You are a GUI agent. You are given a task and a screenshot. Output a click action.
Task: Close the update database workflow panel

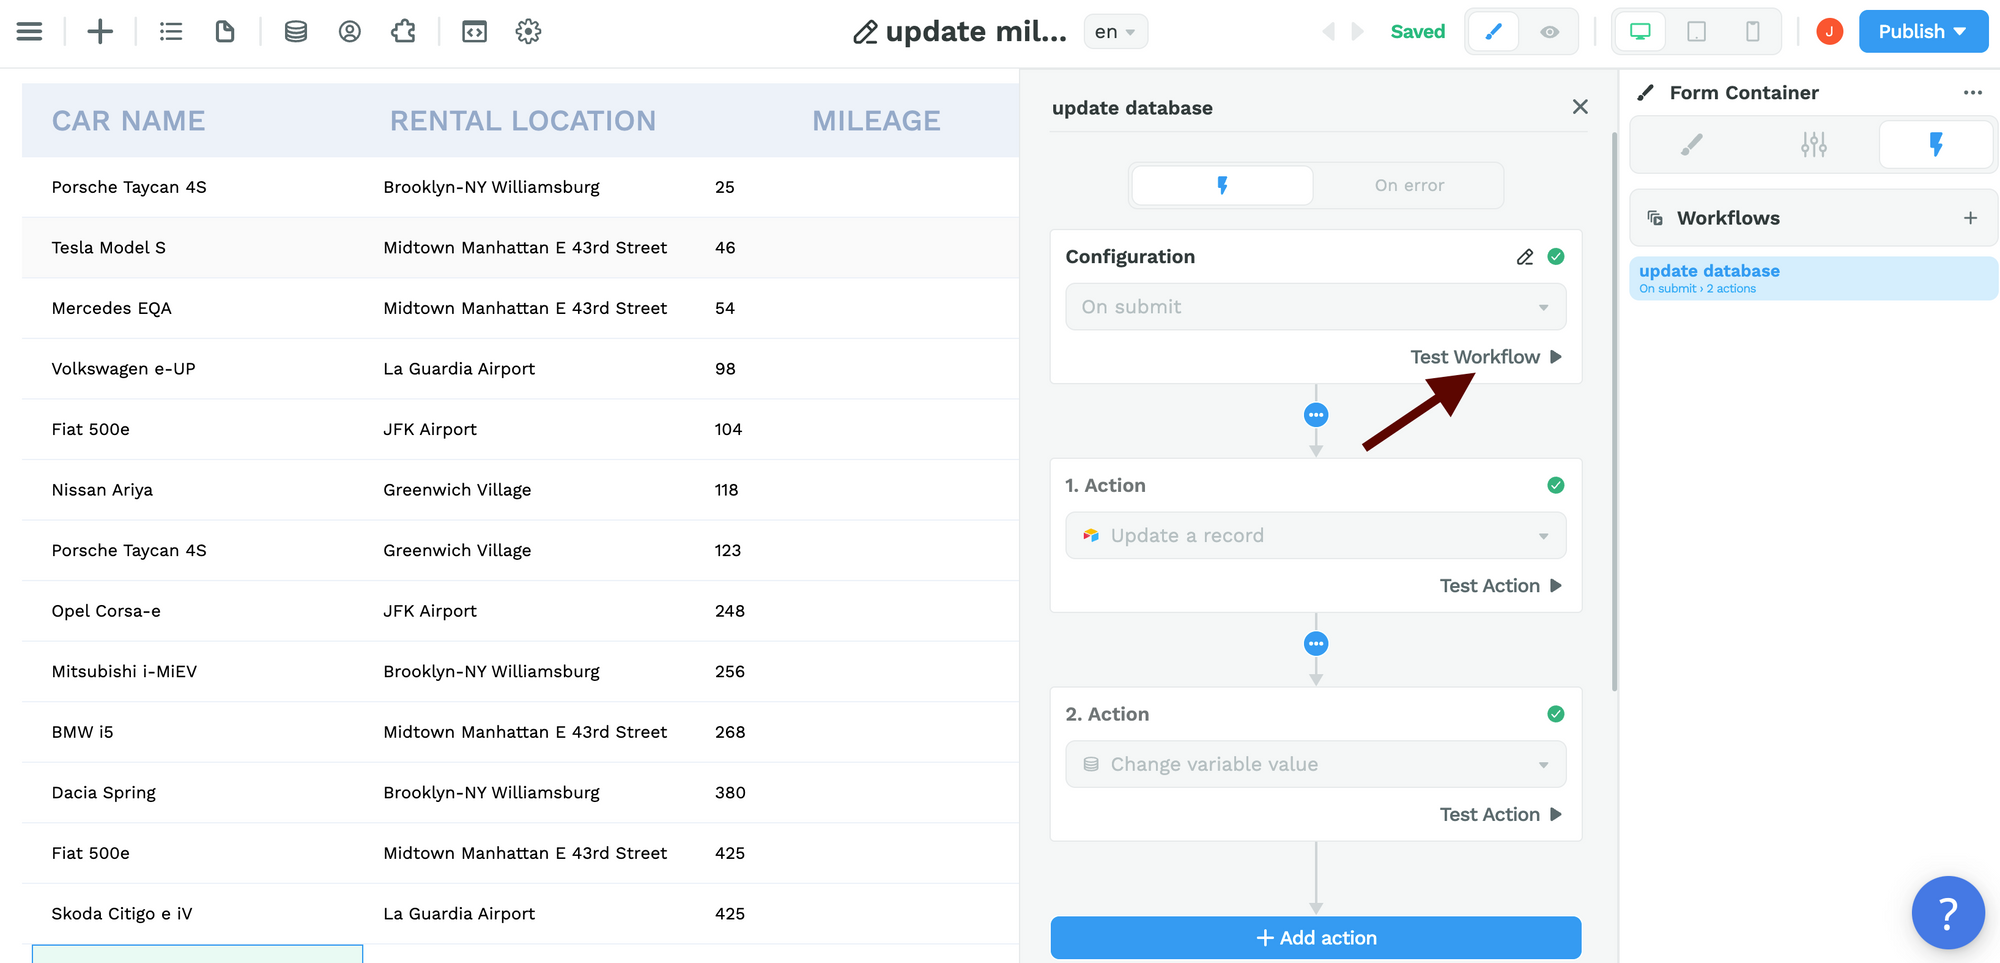1580,107
